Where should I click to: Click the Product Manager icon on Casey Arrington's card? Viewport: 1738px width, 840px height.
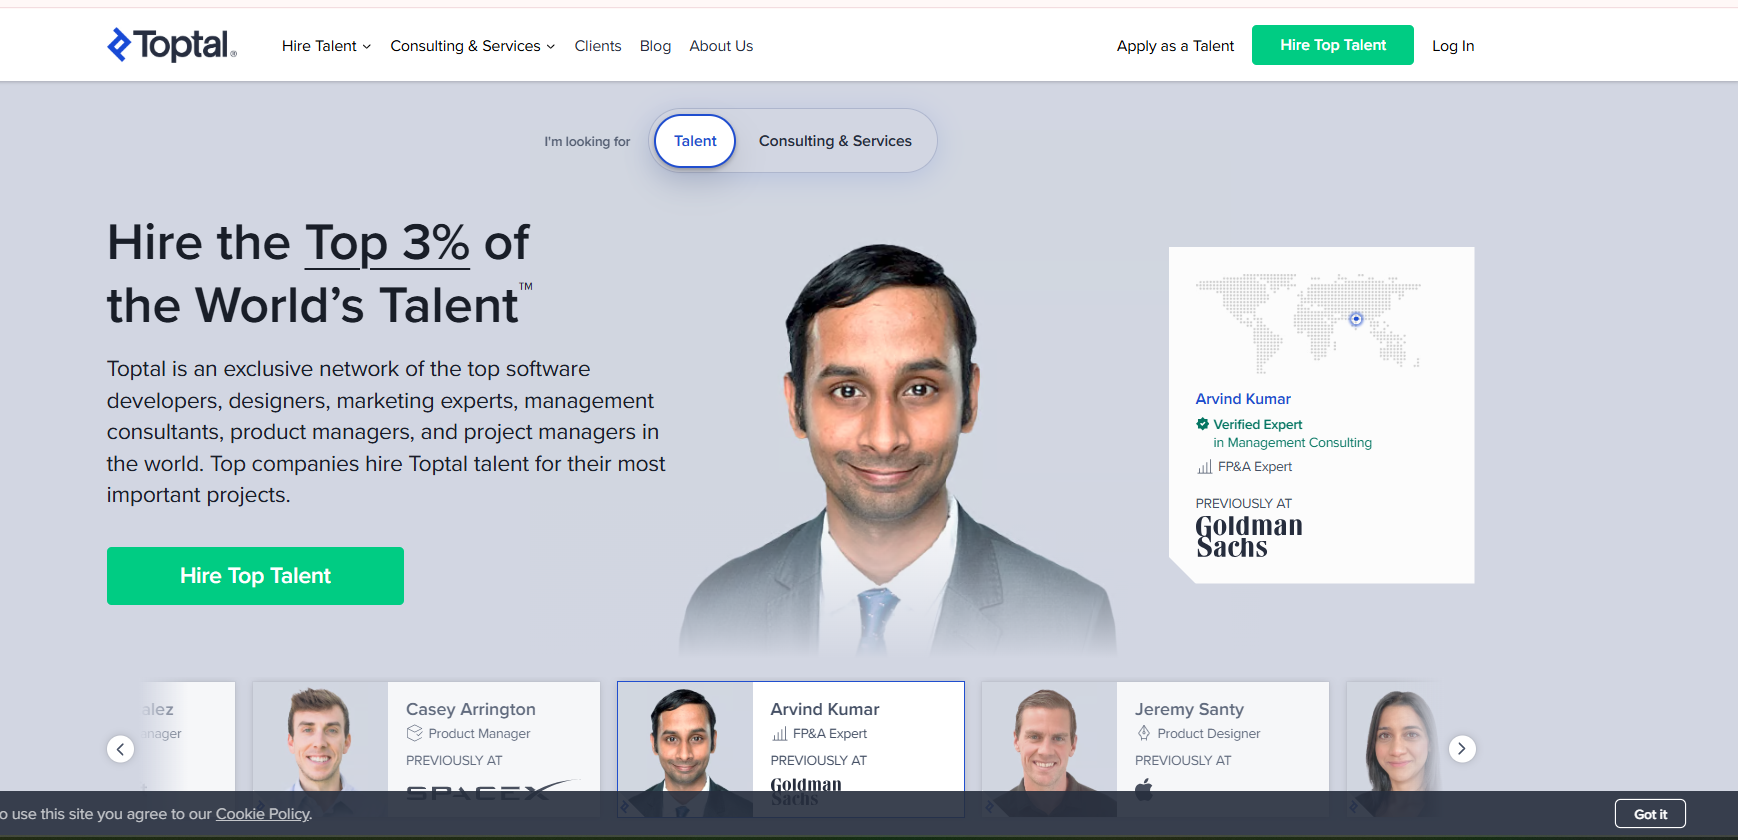[x=415, y=733]
